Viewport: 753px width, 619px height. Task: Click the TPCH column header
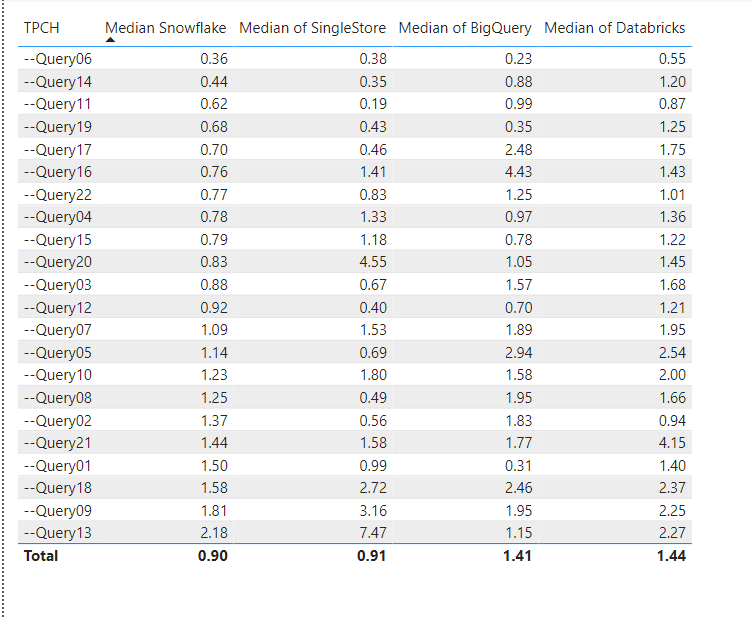click(41, 27)
